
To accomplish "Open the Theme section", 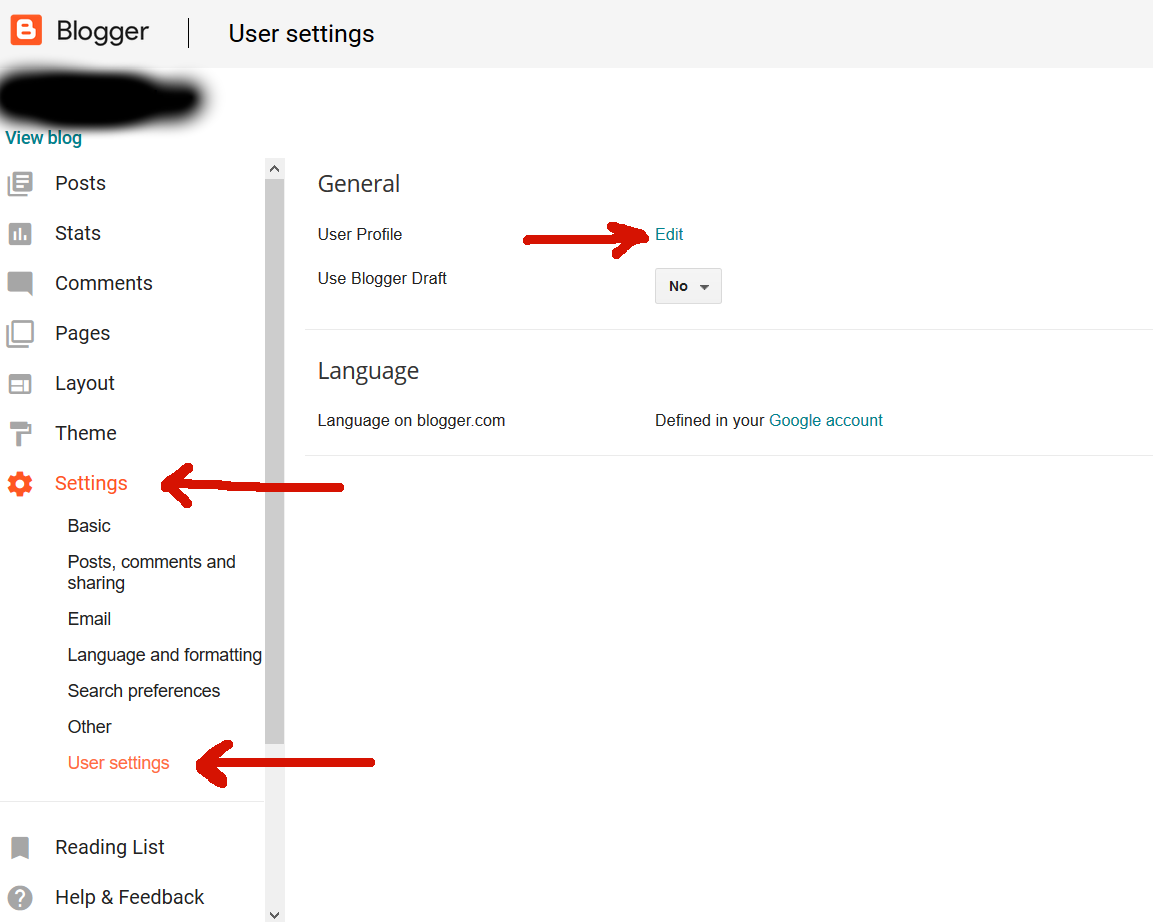I will pyautogui.click(x=85, y=433).
